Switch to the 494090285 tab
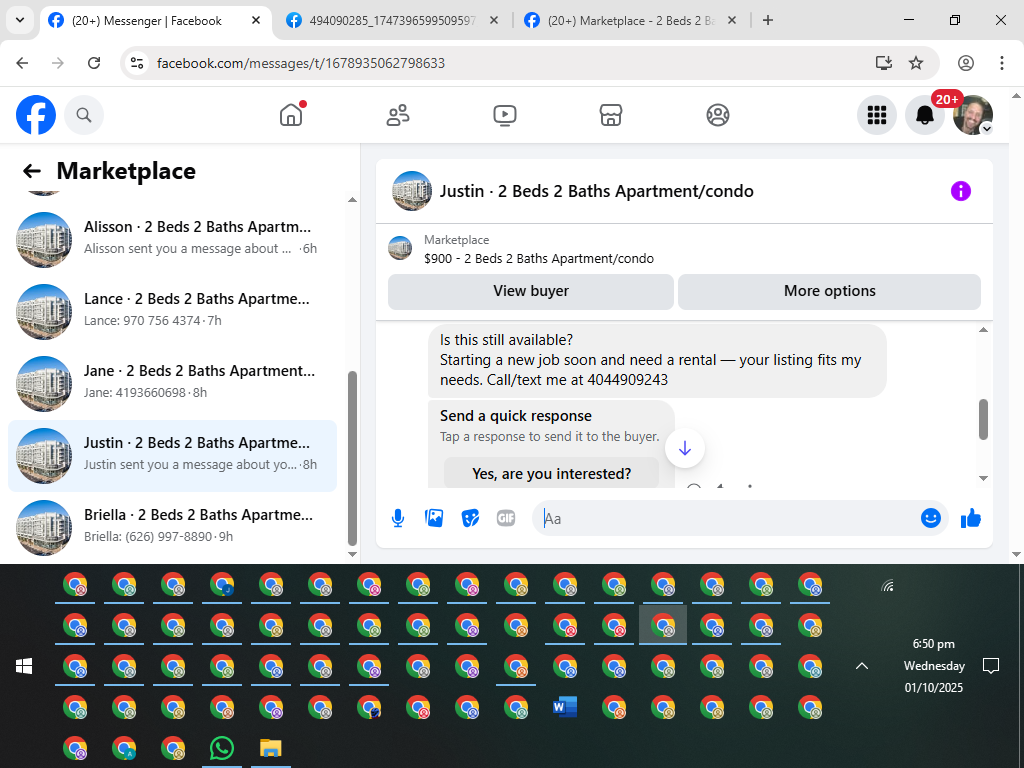Viewport: 1024px width, 768px height. pos(392,21)
